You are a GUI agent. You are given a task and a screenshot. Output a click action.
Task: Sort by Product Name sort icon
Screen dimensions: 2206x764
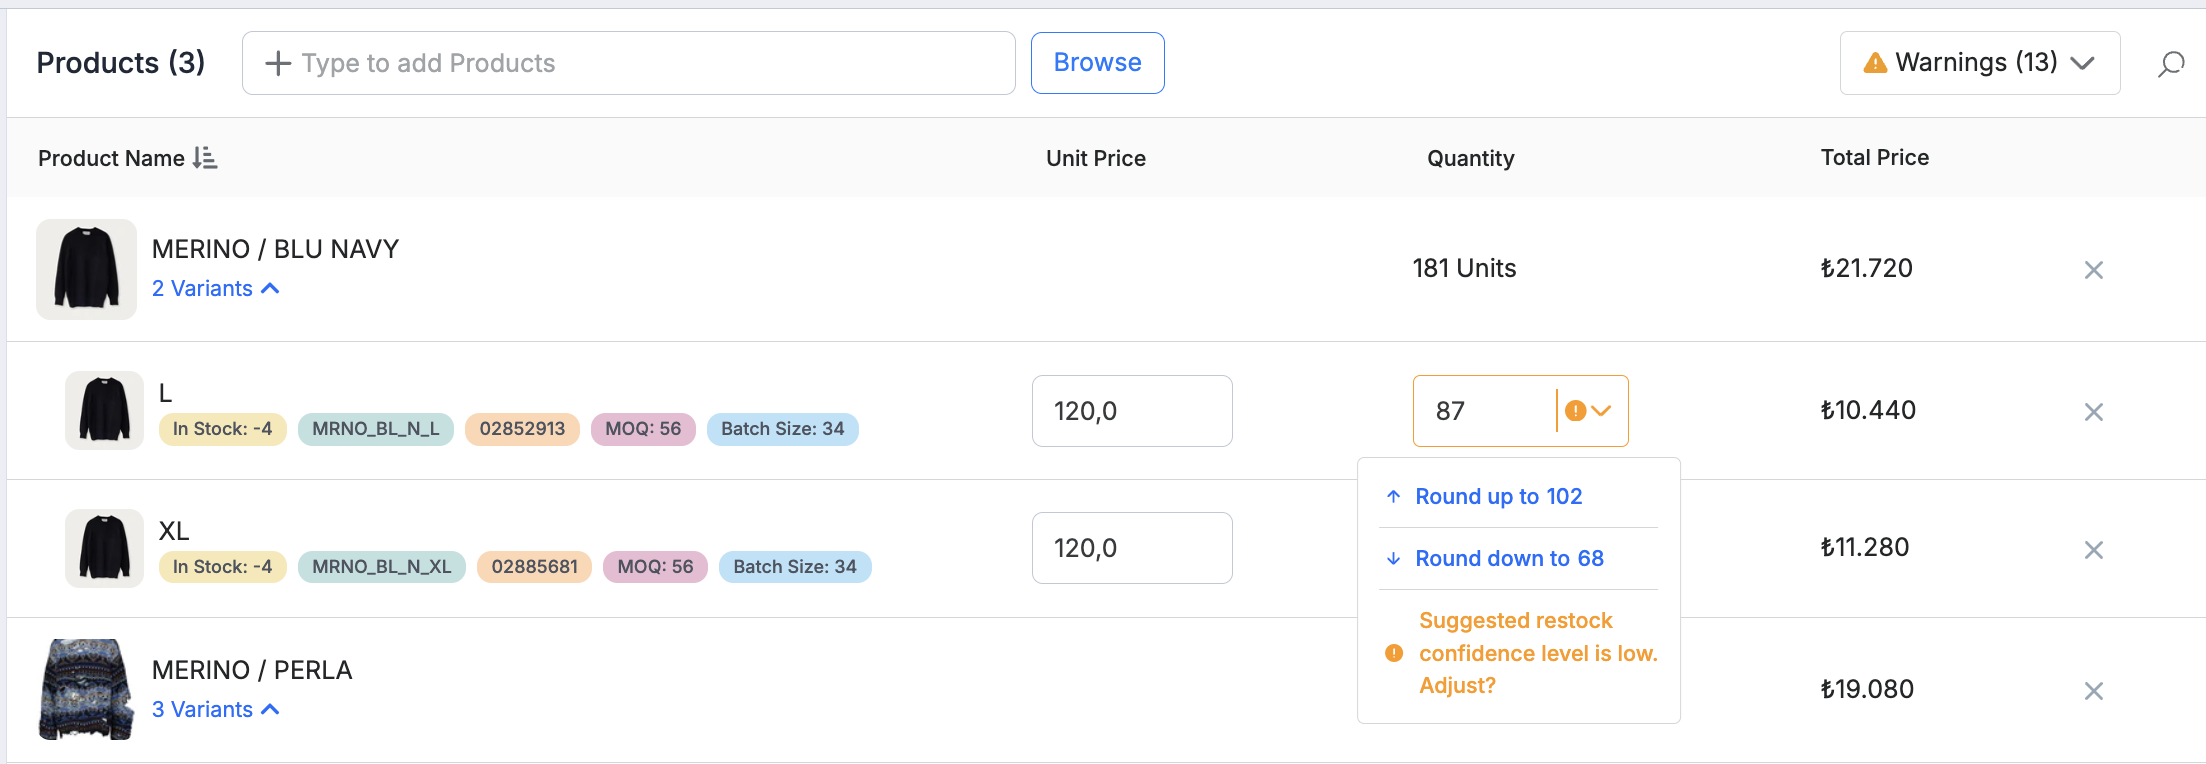tap(205, 158)
